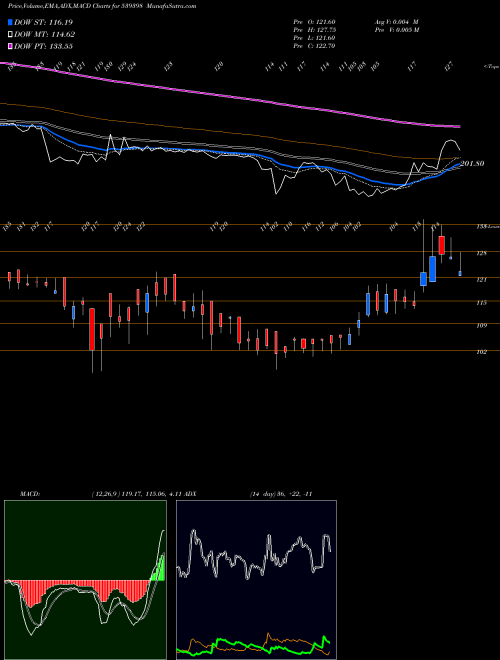The height and width of the screenshot is (660, 500).
Task: Click the ADX values '(14 day) 36, +22, -11'
Action: 280,494
